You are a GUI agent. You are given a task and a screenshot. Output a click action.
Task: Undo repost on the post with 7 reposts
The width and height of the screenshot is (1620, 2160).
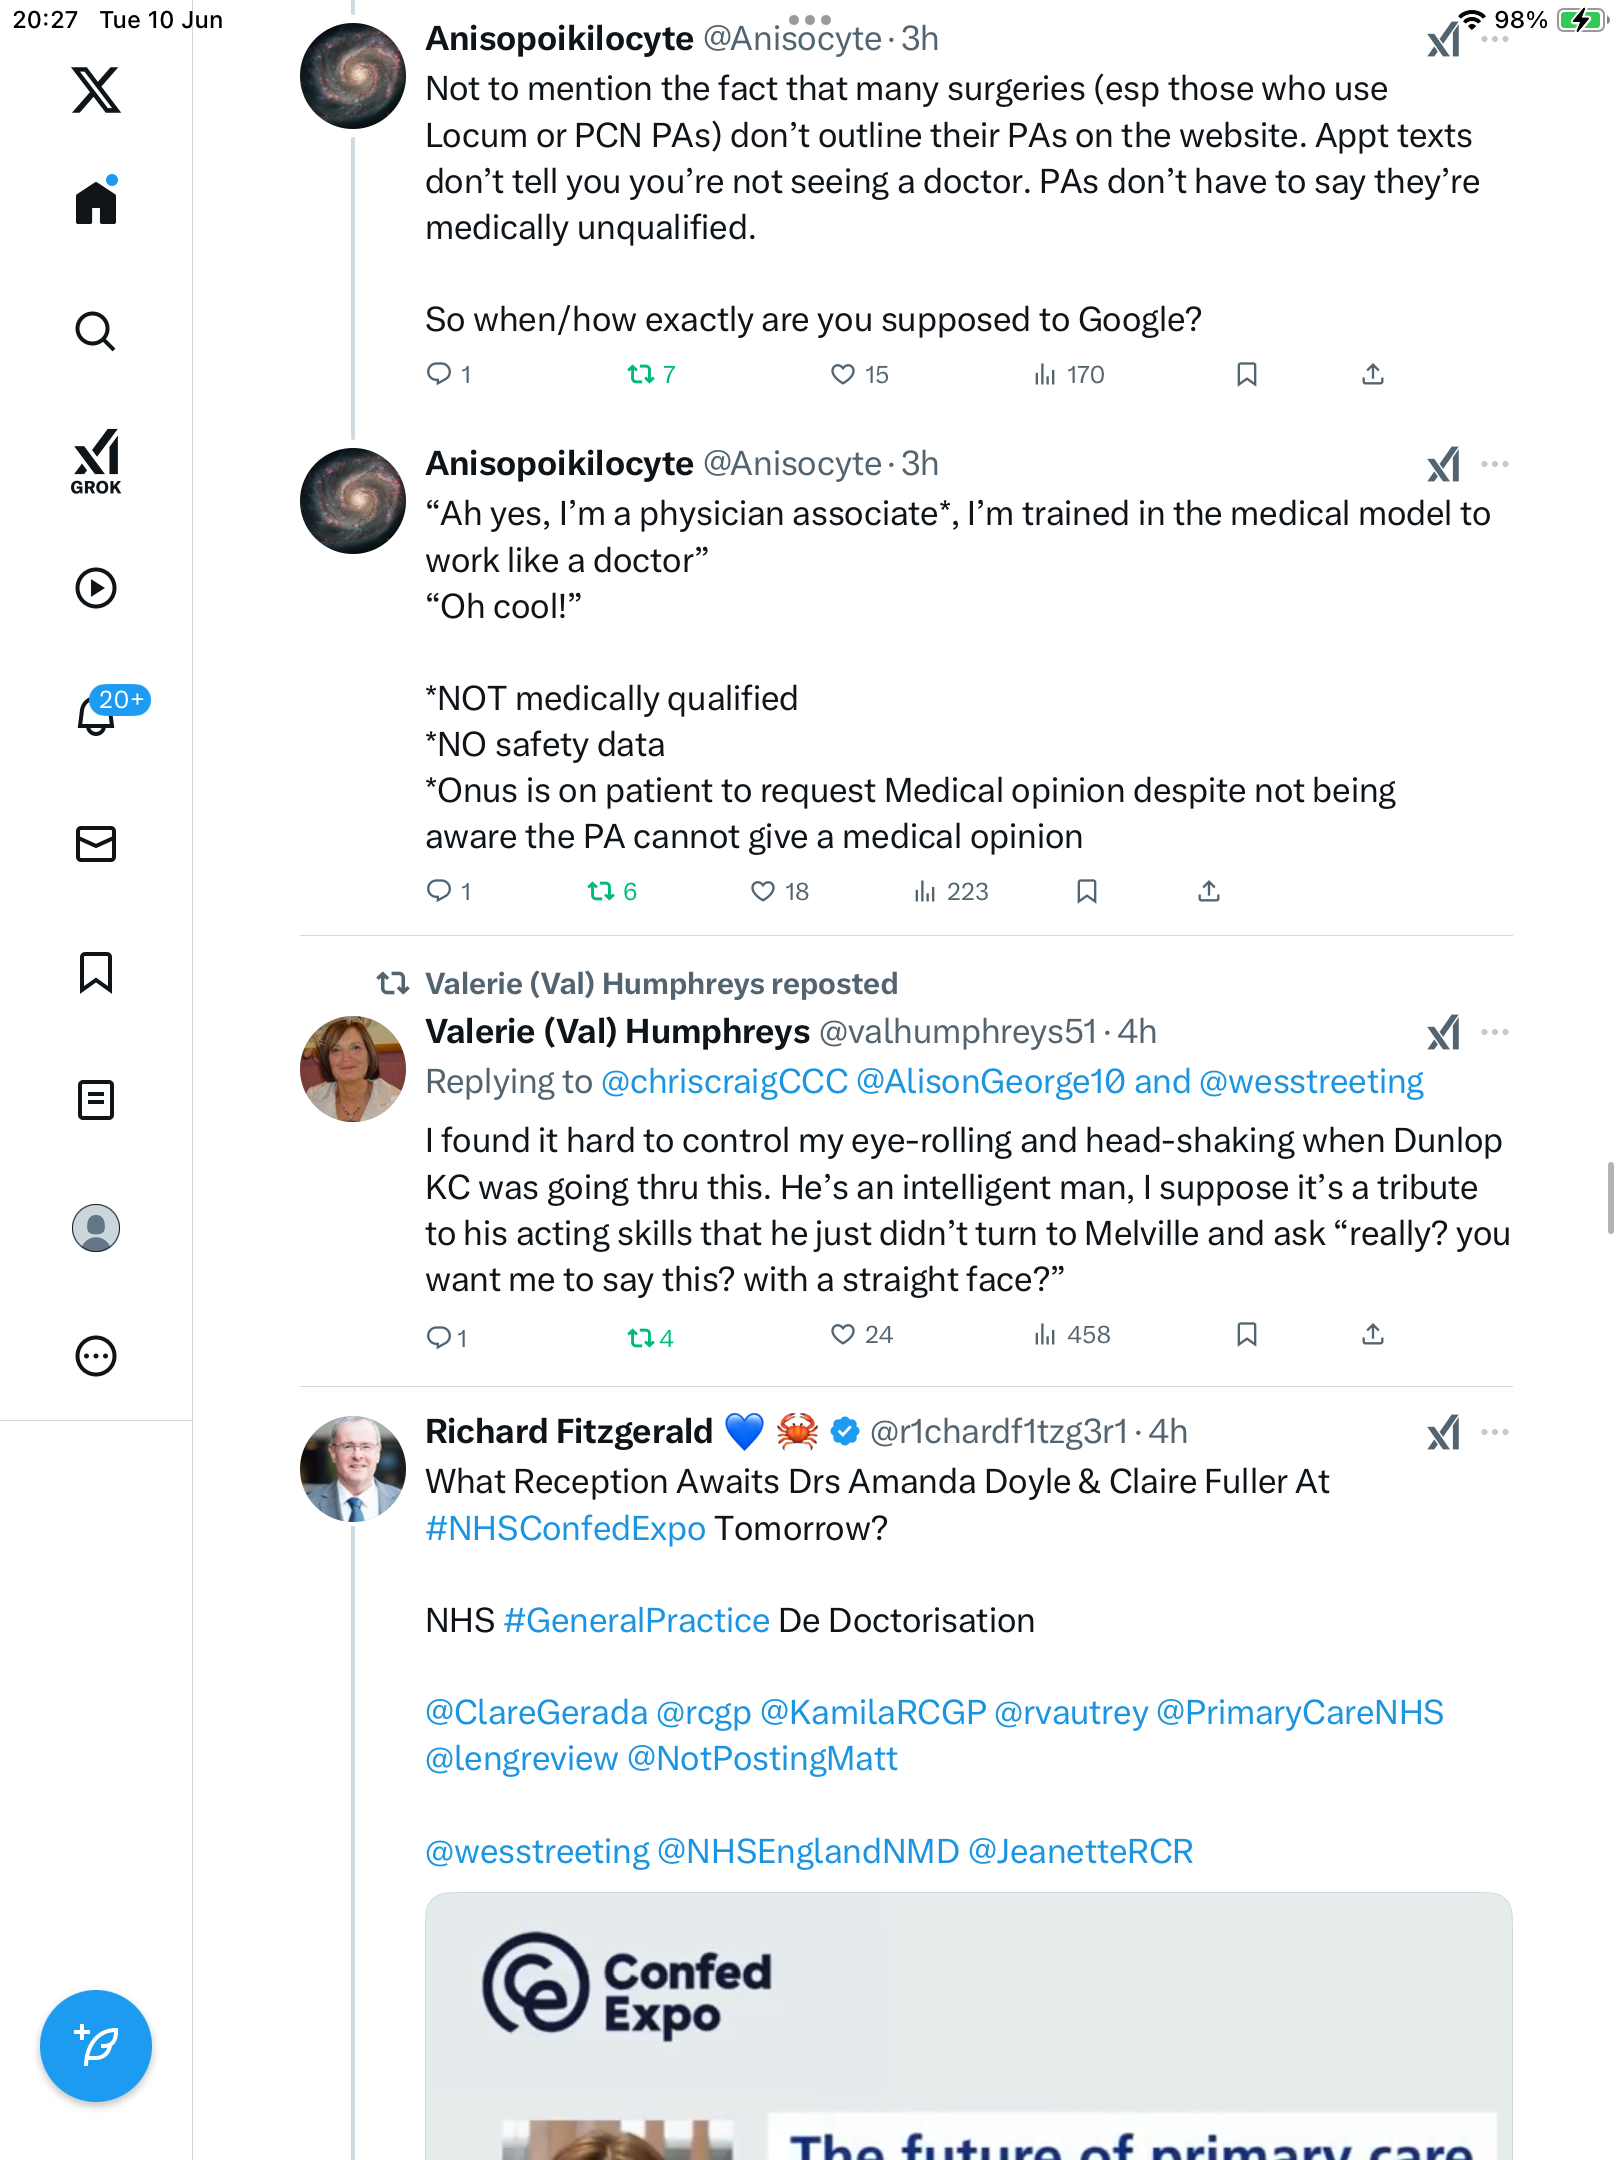[x=651, y=374]
